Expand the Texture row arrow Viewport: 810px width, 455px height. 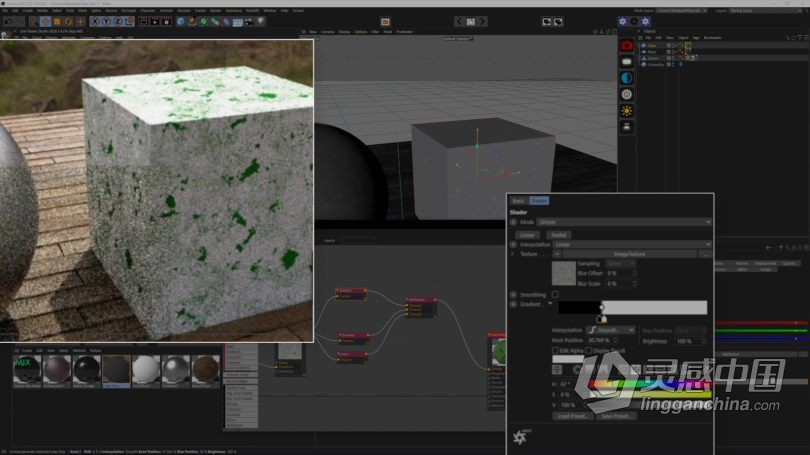(x=512, y=254)
